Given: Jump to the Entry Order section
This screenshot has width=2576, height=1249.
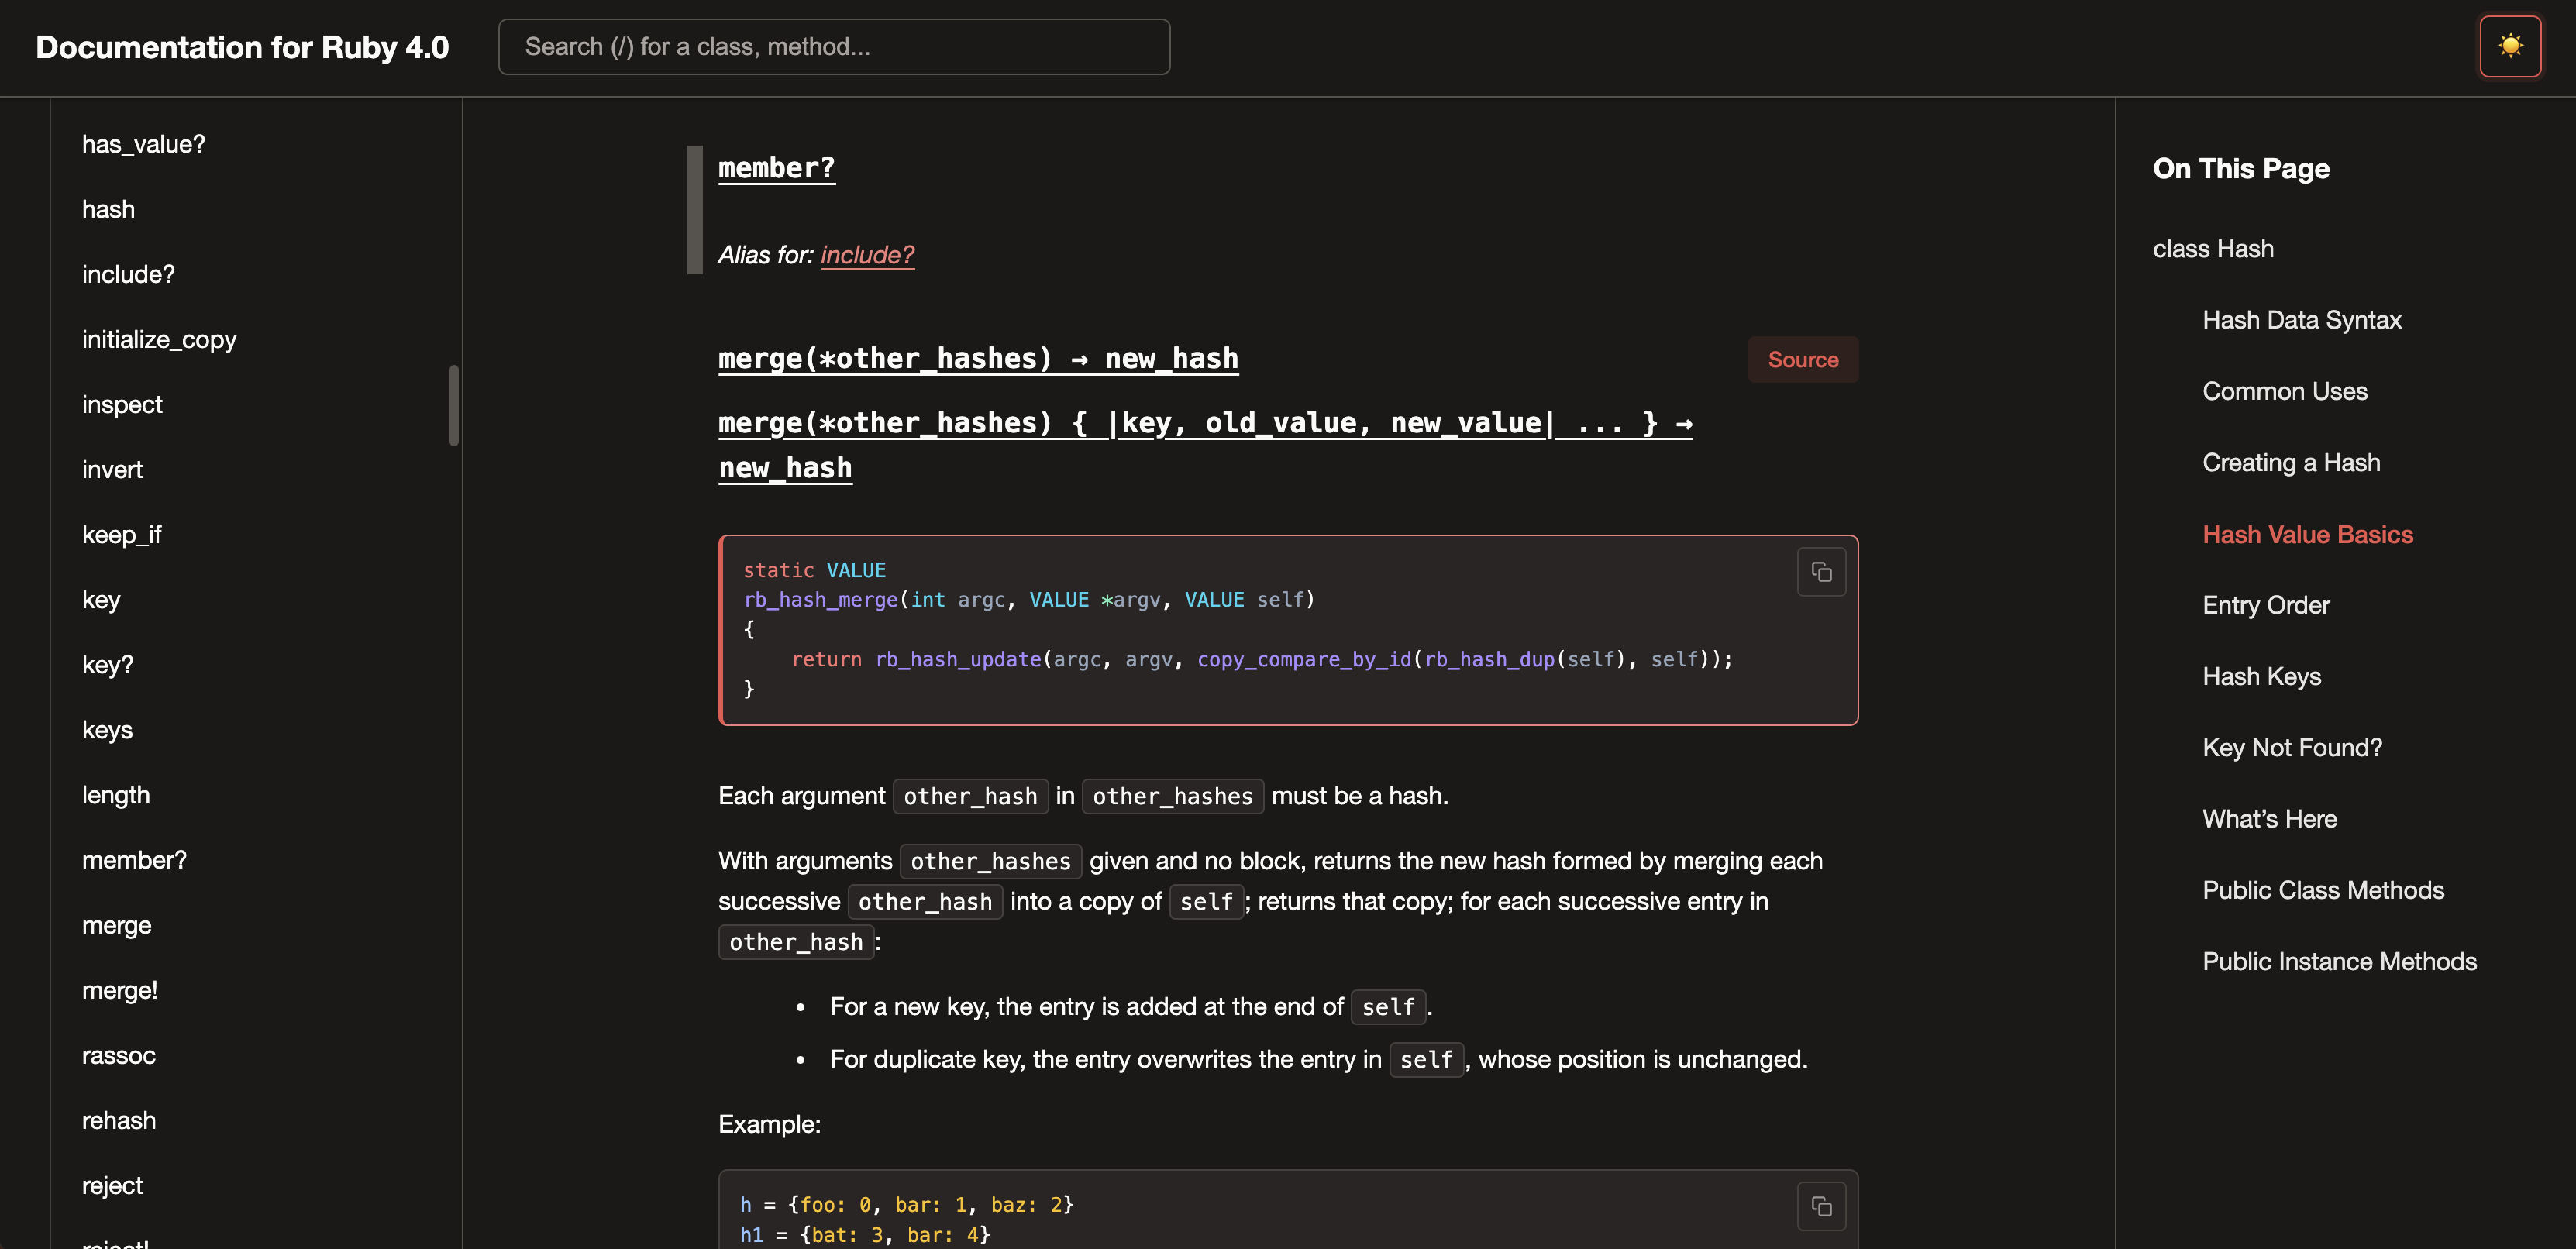Looking at the screenshot, I should 2266,605.
